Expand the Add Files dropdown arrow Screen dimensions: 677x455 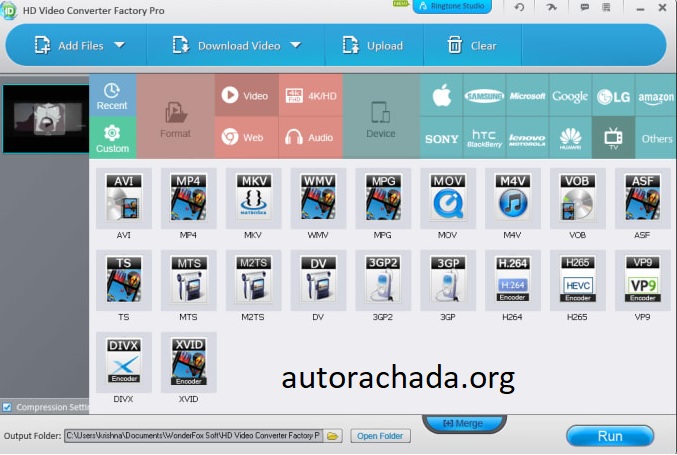tap(120, 45)
